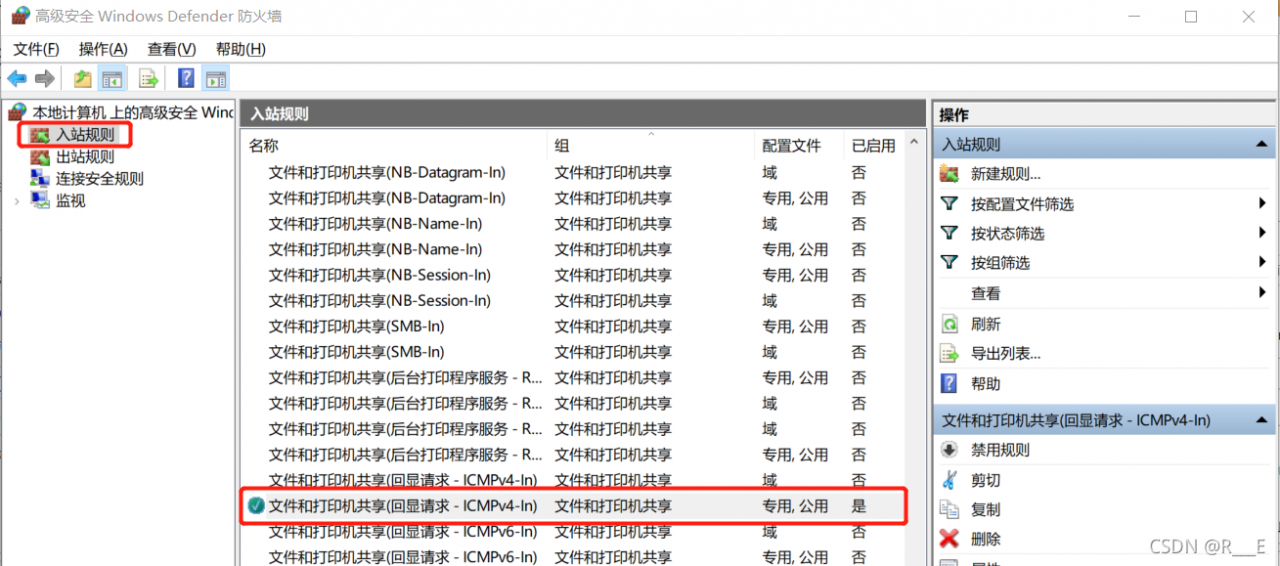
Task: Sort by the 组 column header
Action: [x=651, y=145]
